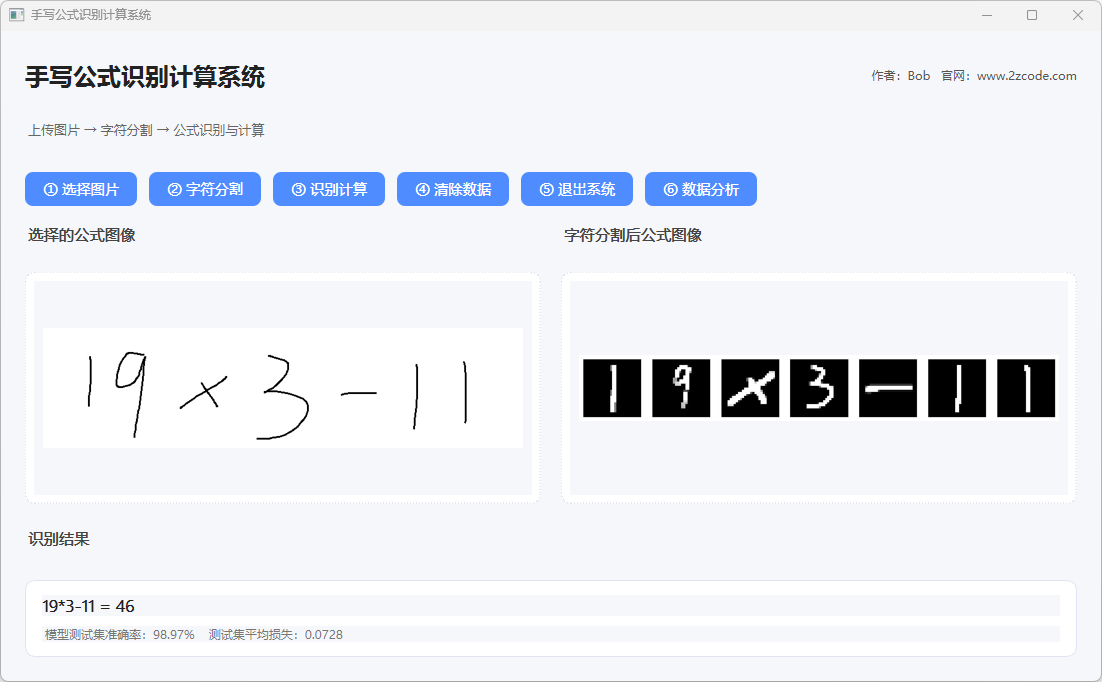Click the handwritten 19×3−11 formula image
Viewport: 1102px width, 682px height.
pos(283,388)
